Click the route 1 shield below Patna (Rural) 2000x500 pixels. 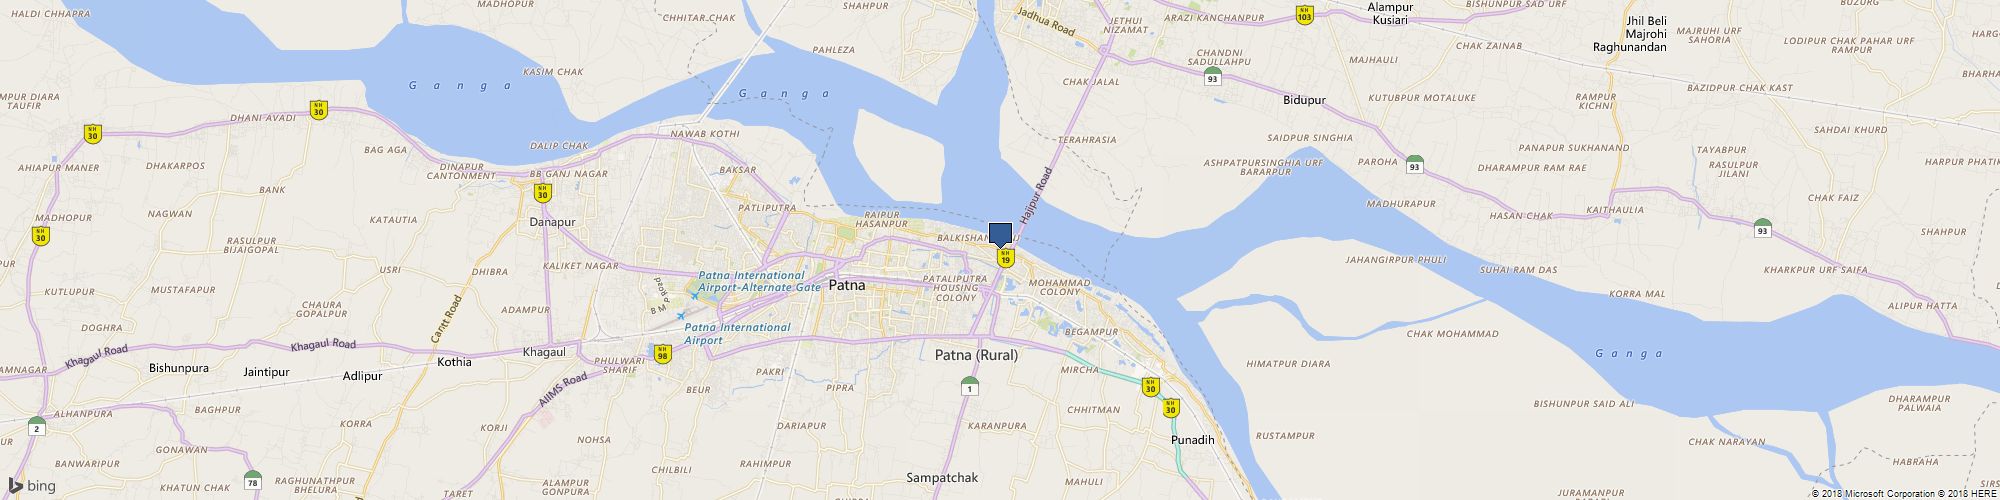pyautogui.click(x=969, y=386)
